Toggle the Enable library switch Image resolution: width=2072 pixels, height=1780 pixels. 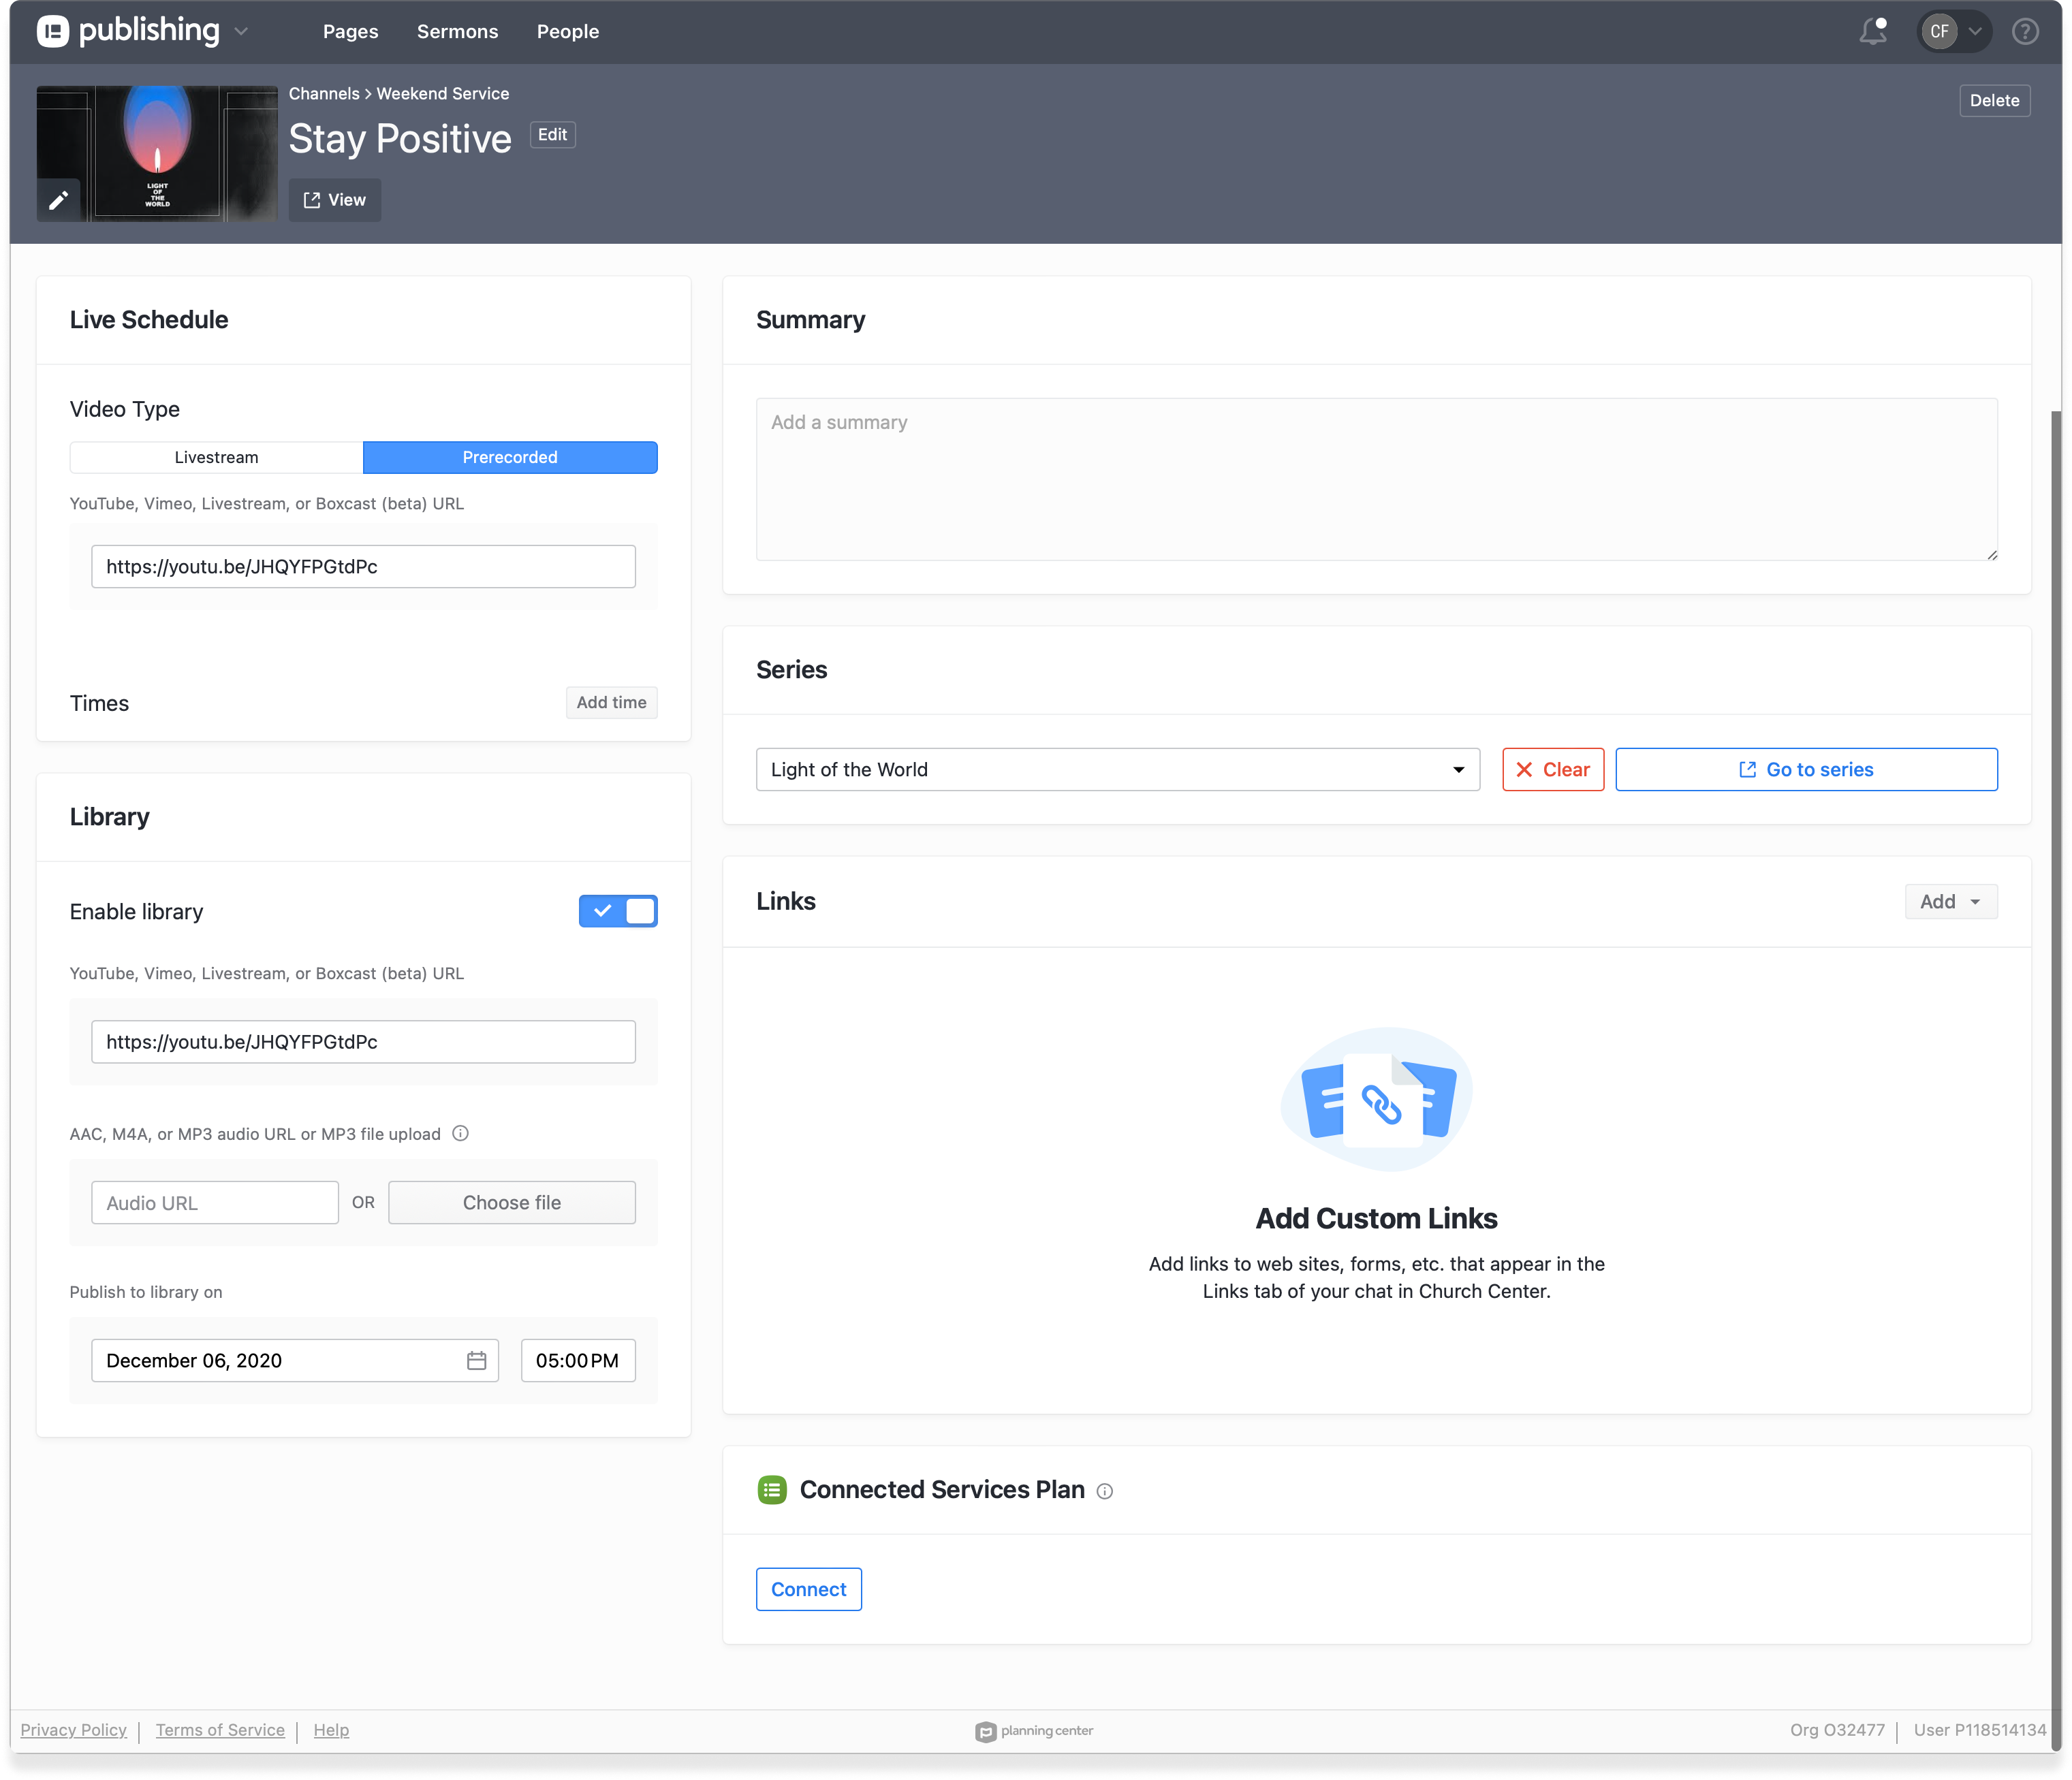tap(618, 911)
